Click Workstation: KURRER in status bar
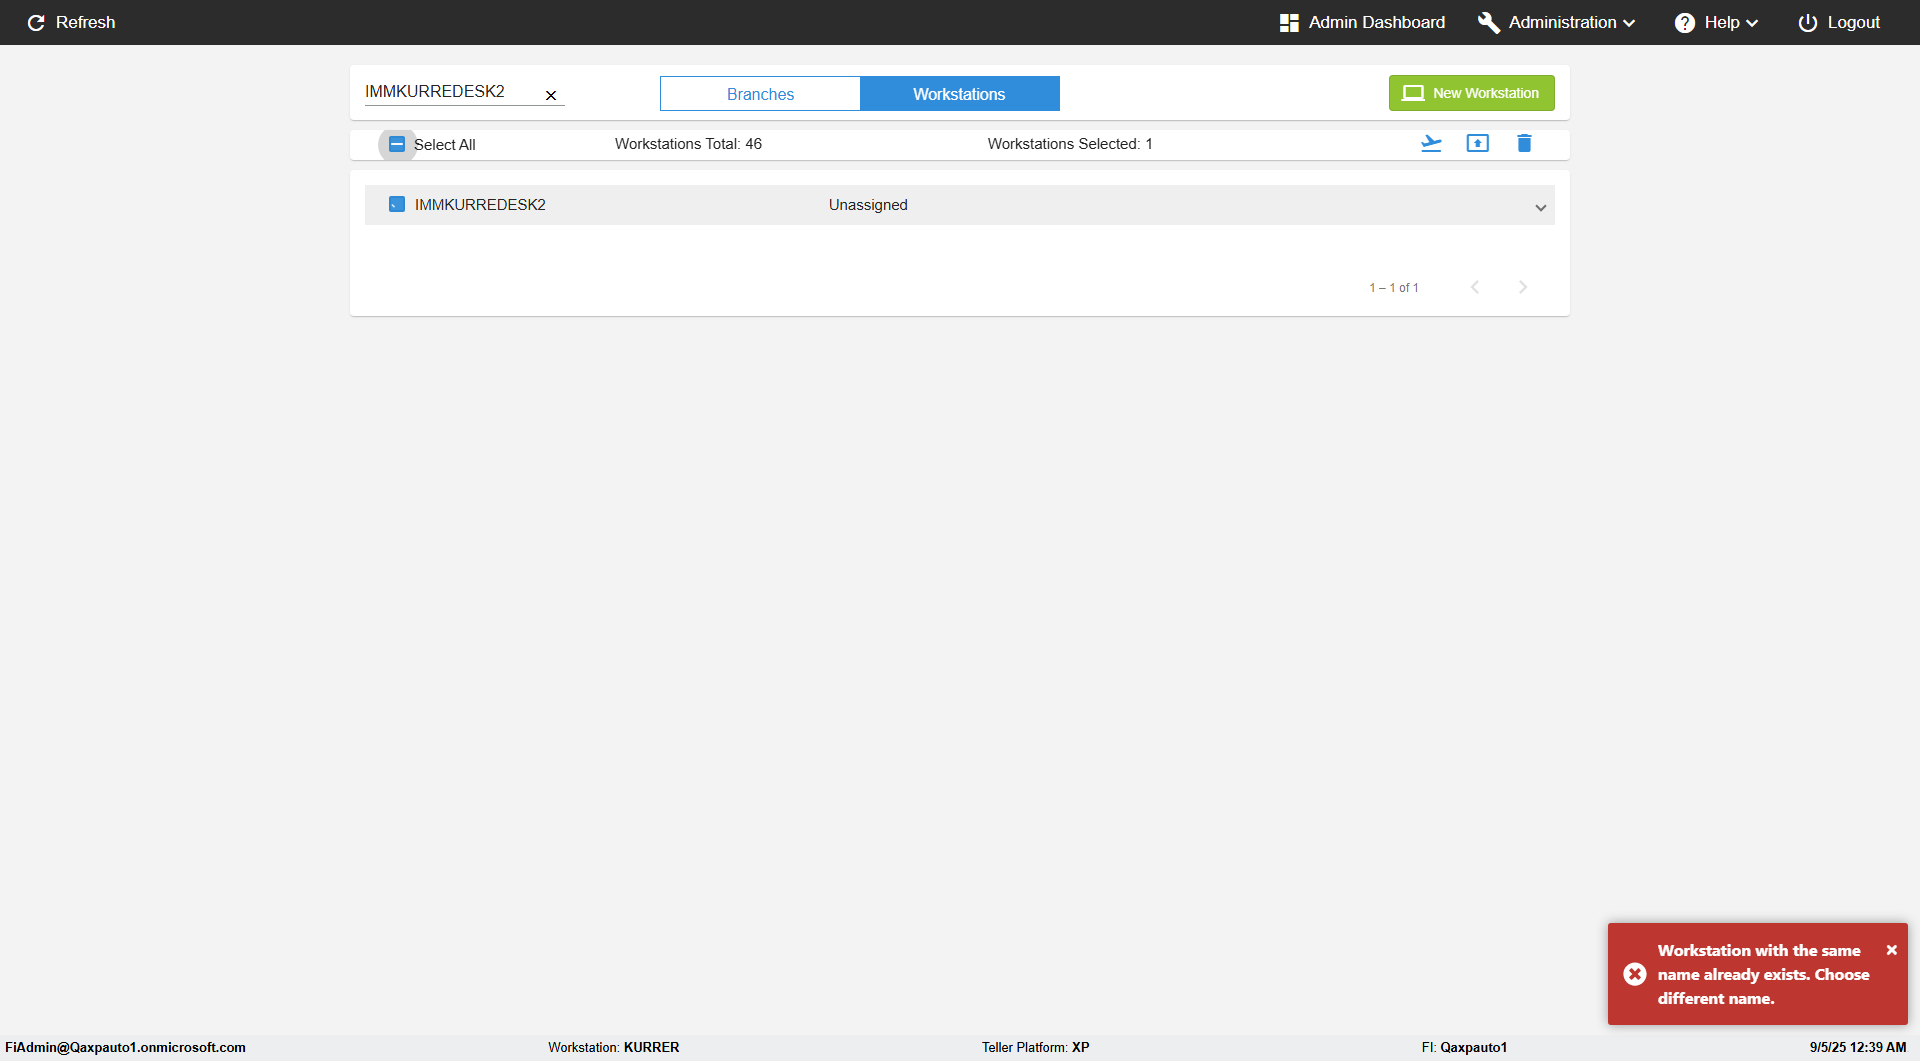The width and height of the screenshot is (1920, 1061). 613,1047
